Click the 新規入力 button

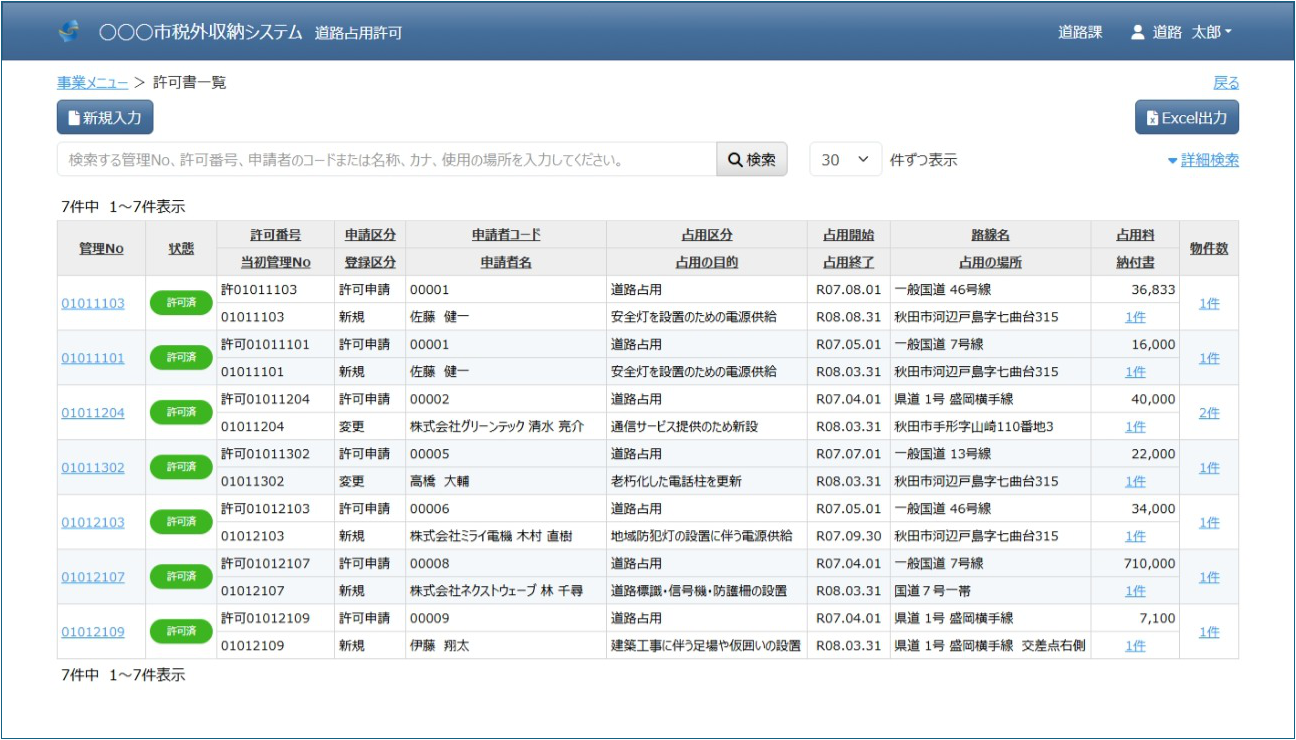[105, 118]
